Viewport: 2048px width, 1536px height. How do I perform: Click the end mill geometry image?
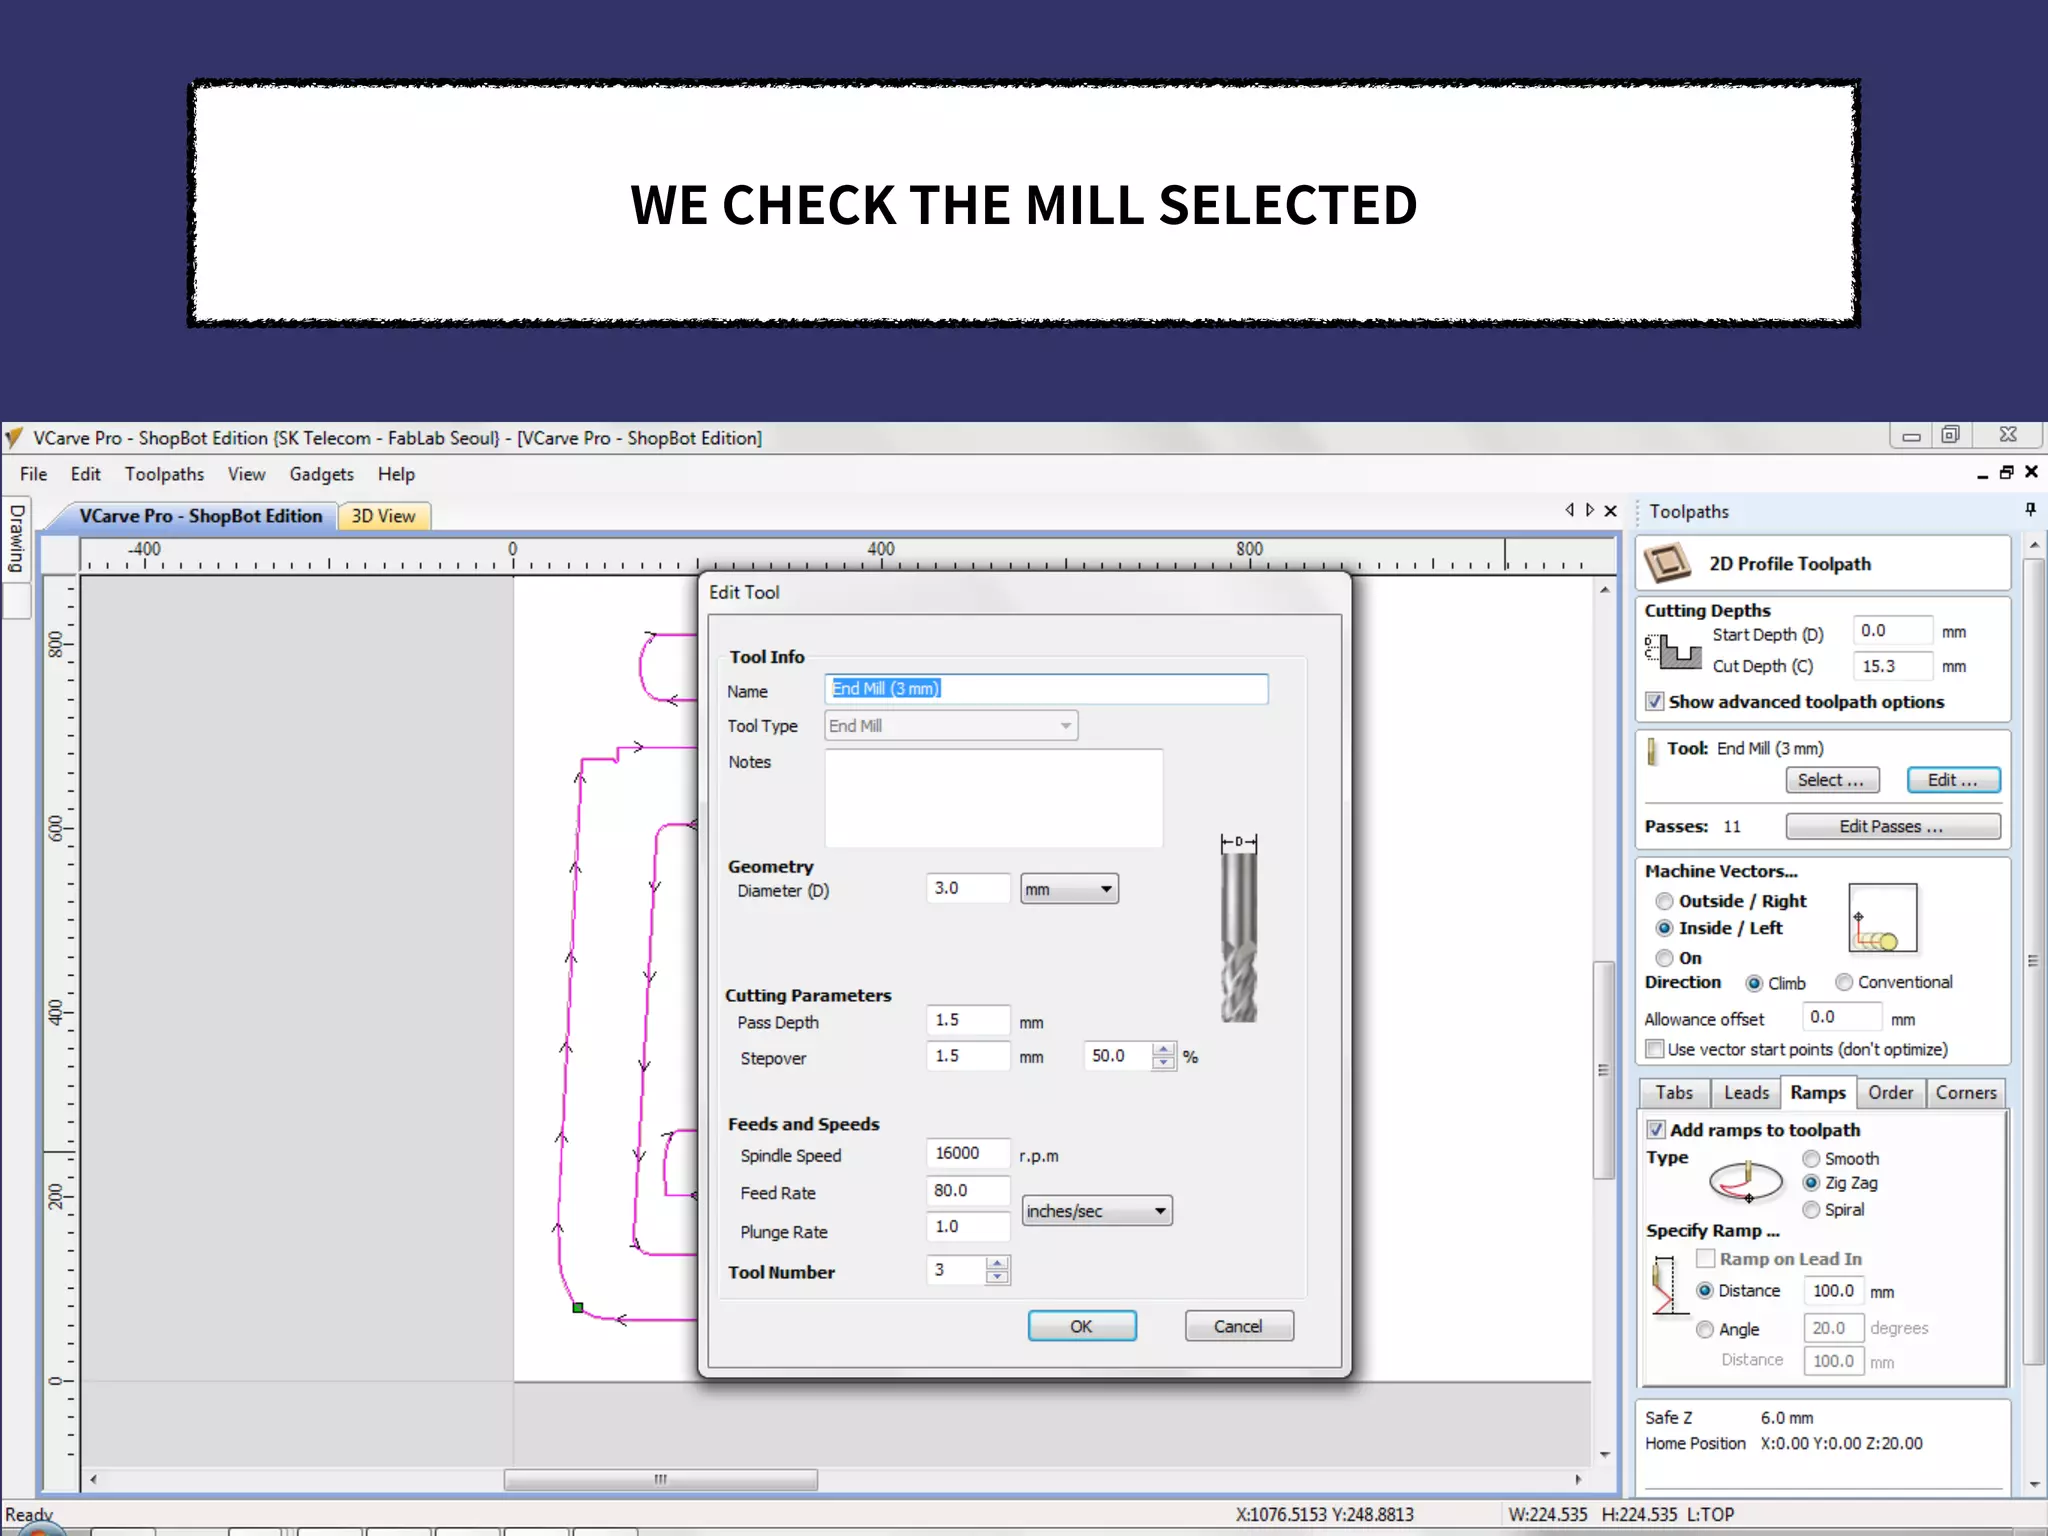(x=1239, y=930)
